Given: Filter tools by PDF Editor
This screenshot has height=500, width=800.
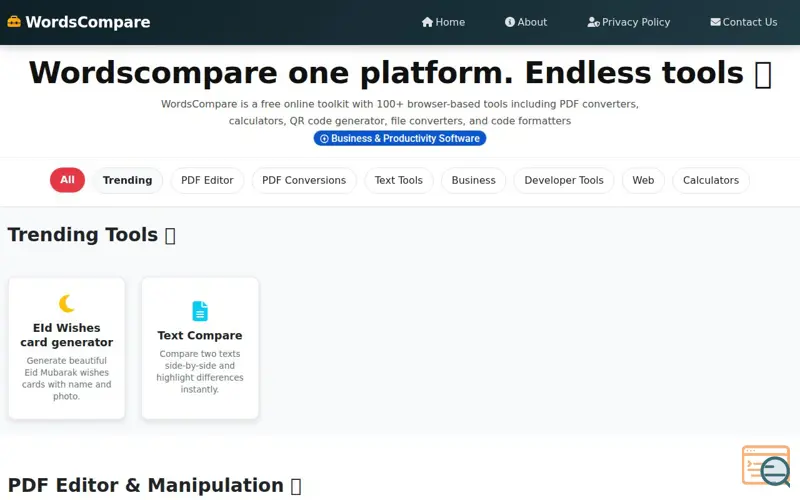Looking at the screenshot, I should click(x=207, y=180).
